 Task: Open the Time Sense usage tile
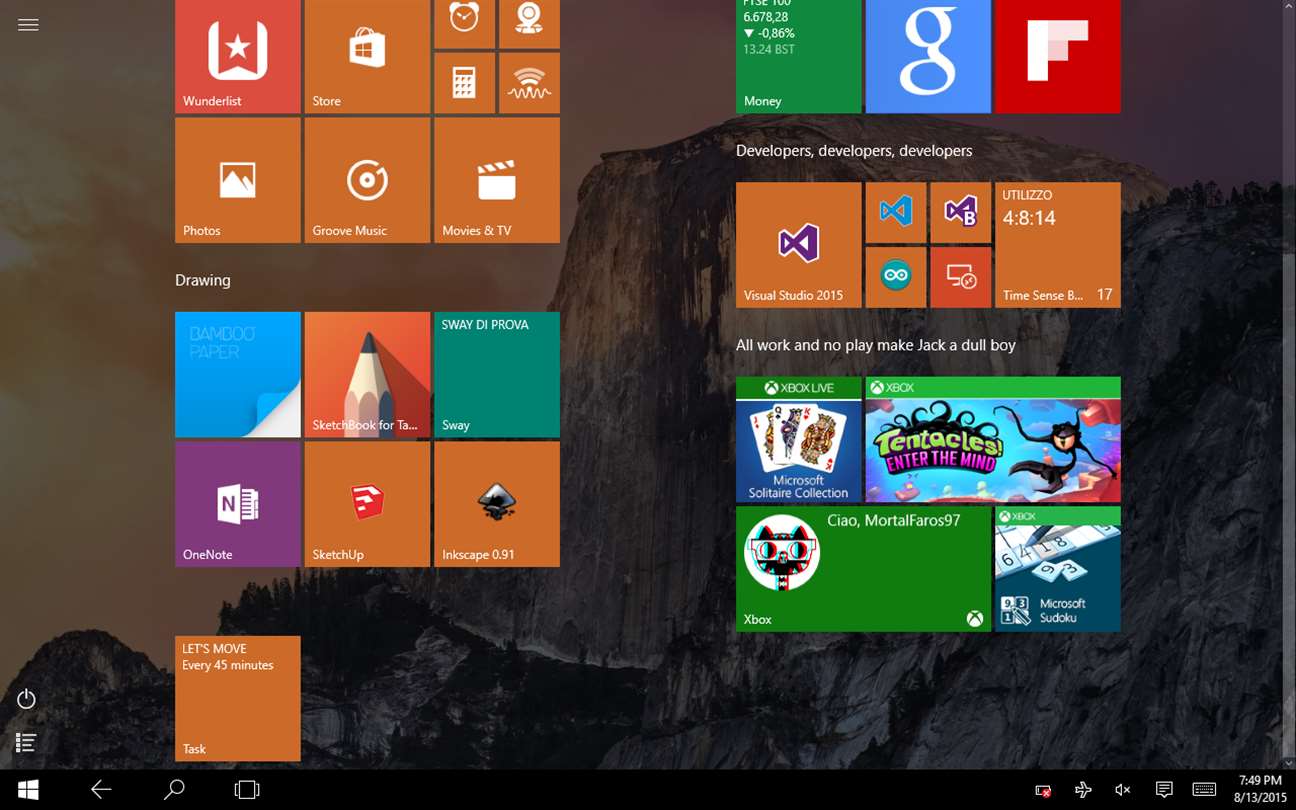[1058, 245]
